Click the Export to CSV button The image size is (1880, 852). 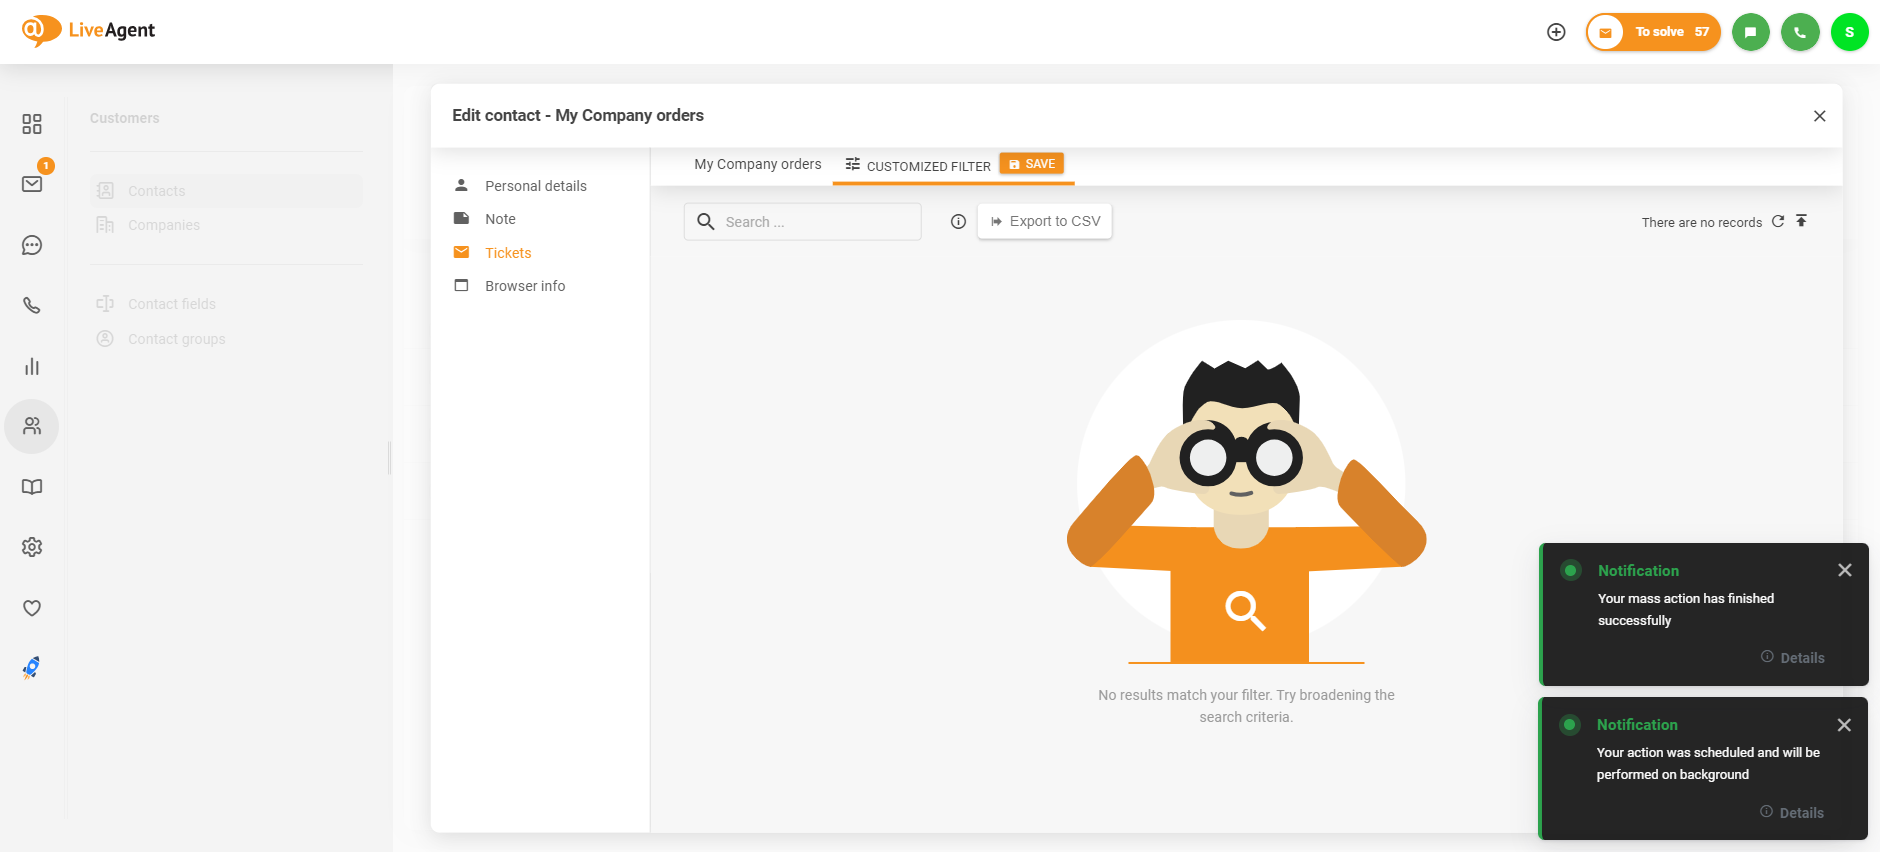(1045, 222)
